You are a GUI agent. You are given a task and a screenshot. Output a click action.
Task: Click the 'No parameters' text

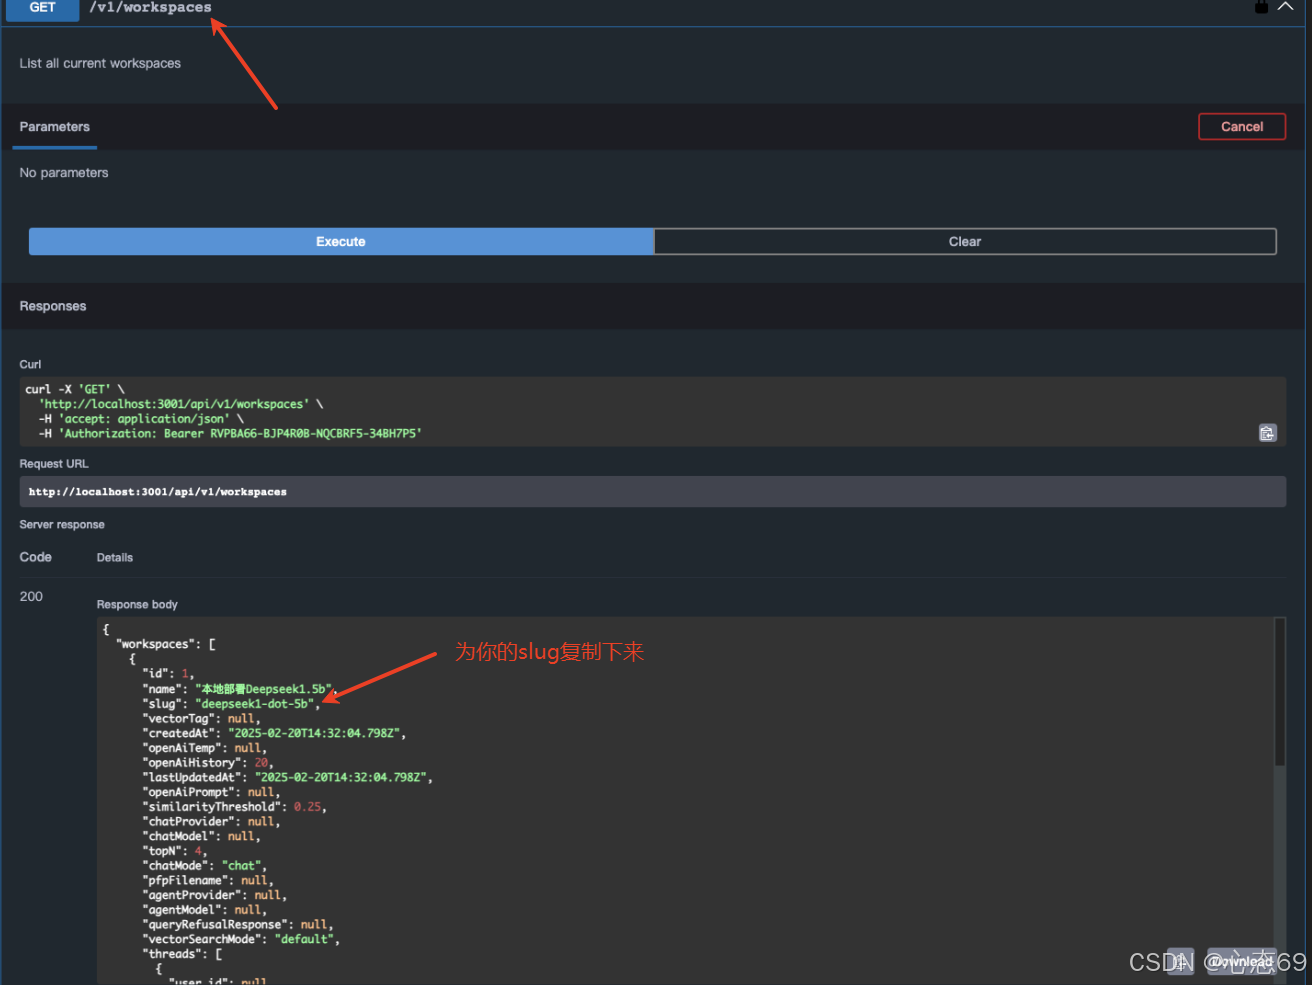(63, 172)
